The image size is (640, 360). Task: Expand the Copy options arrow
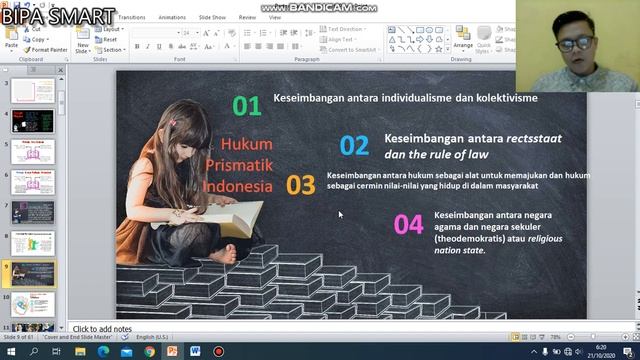[48, 40]
